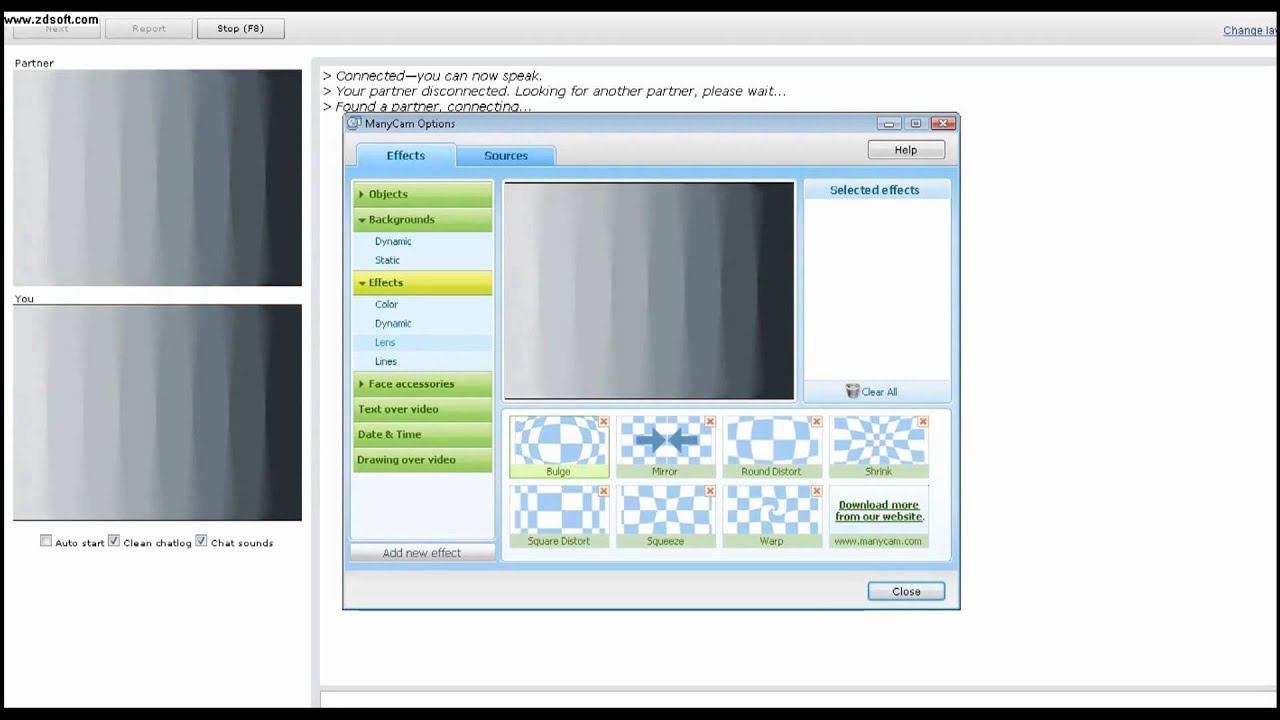Click the Change layout link

pyautogui.click(x=1251, y=30)
